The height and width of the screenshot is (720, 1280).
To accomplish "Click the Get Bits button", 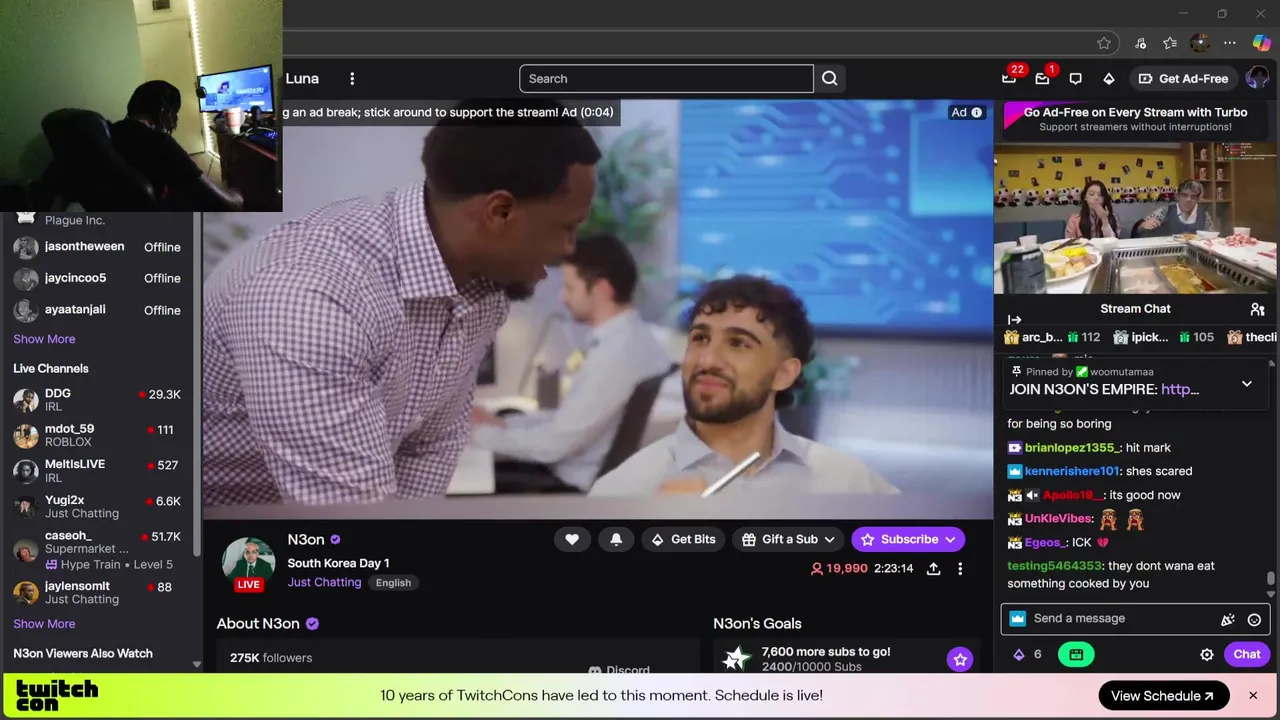I will click(x=683, y=539).
